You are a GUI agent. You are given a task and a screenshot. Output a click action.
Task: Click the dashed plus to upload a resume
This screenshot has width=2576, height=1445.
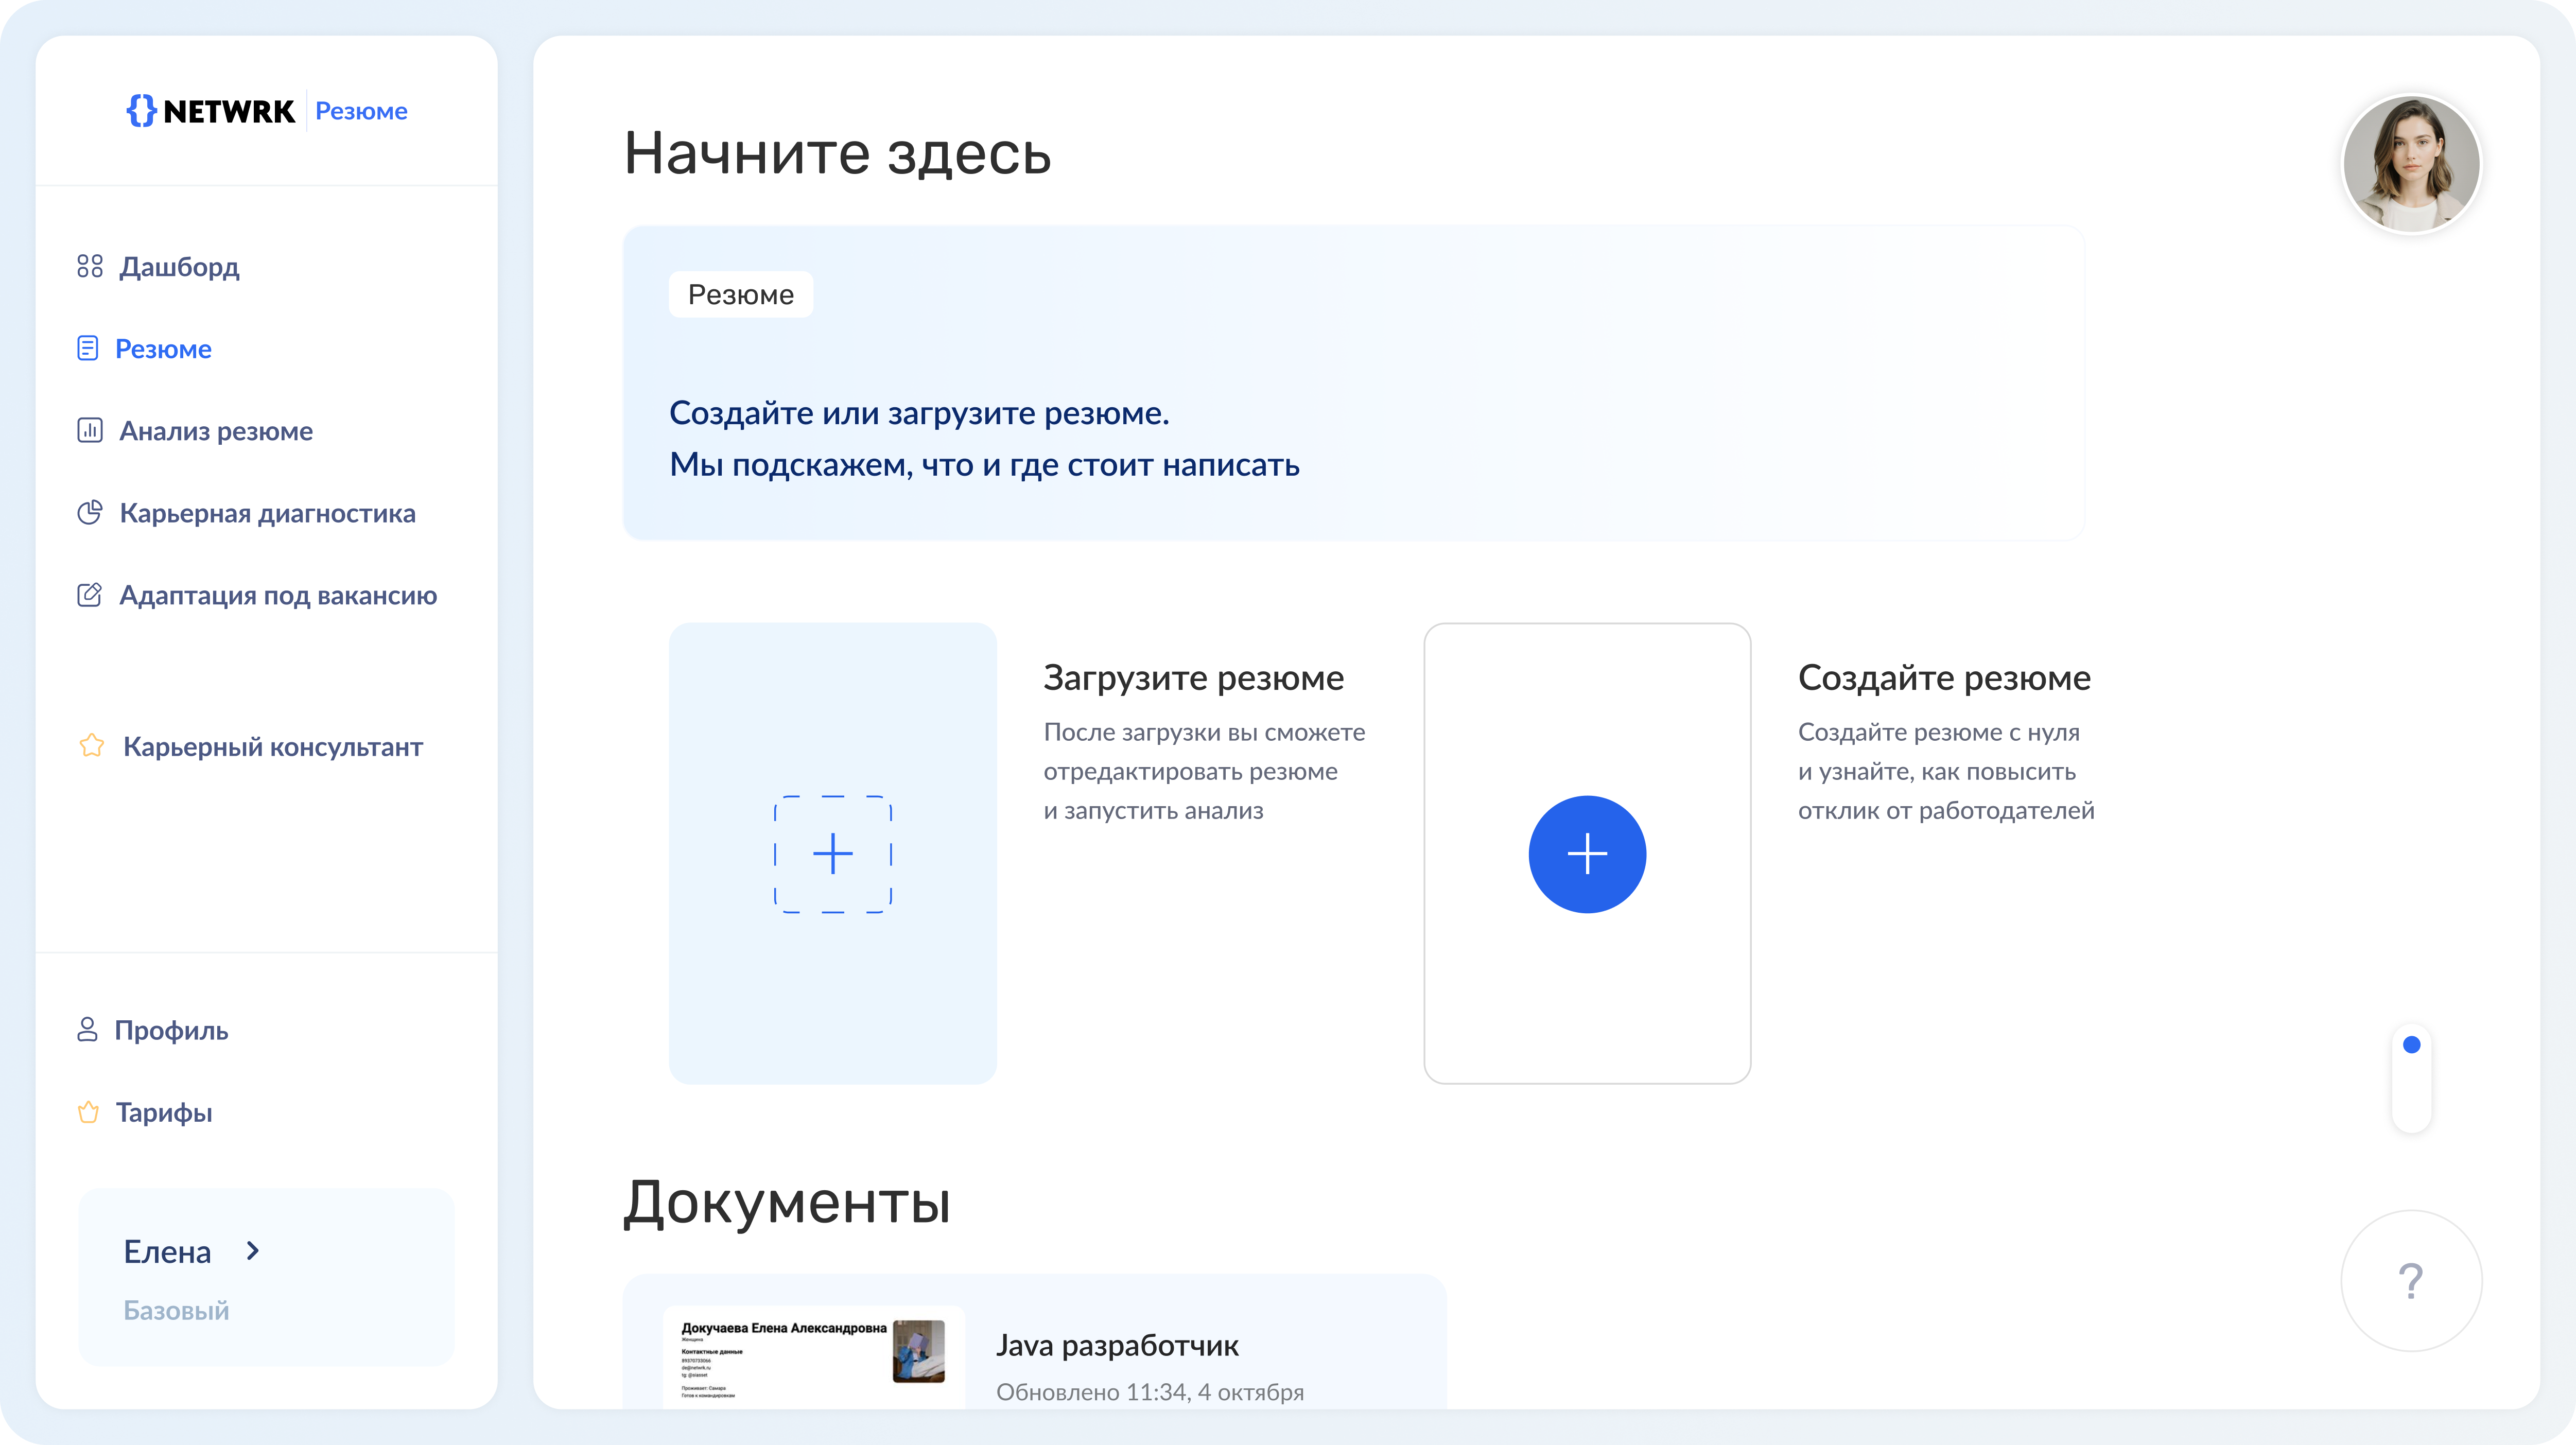coord(832,853)
